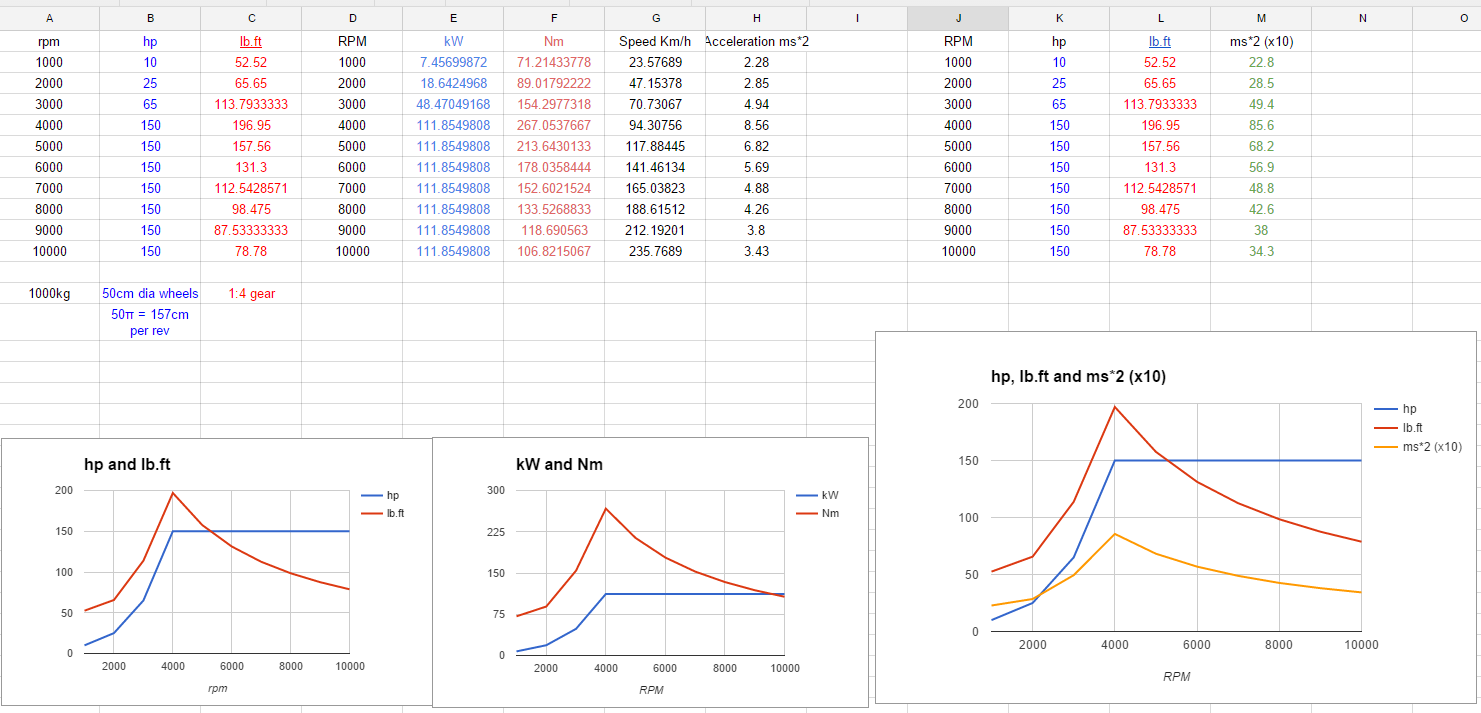Click the "hp and lb.ft" chart title

coord(134,465)
